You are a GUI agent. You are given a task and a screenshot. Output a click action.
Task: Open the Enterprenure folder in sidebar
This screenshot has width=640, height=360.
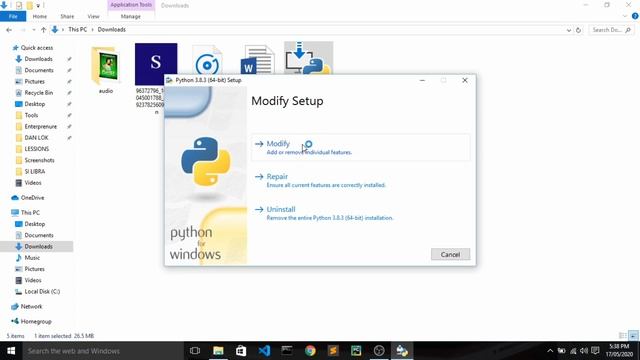40,126
